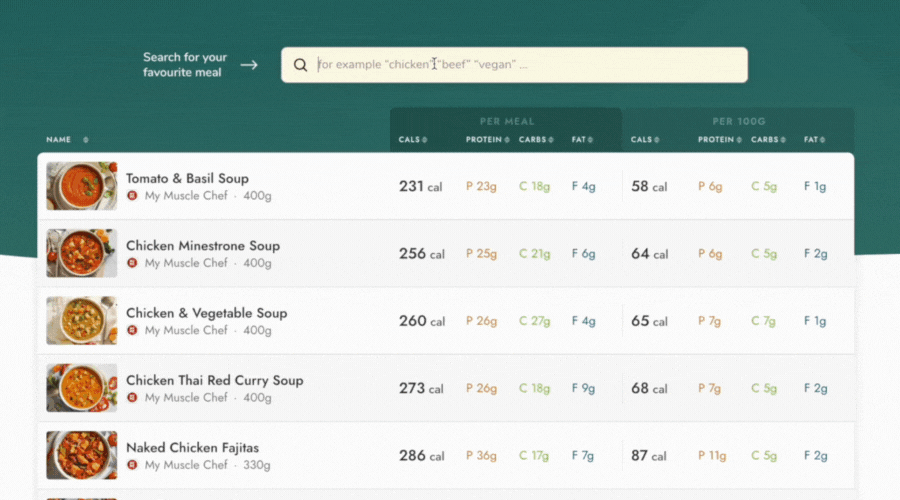Click the '256 cal' value
900x500 pixels.
pyautogui.click(x=422, y=254)
